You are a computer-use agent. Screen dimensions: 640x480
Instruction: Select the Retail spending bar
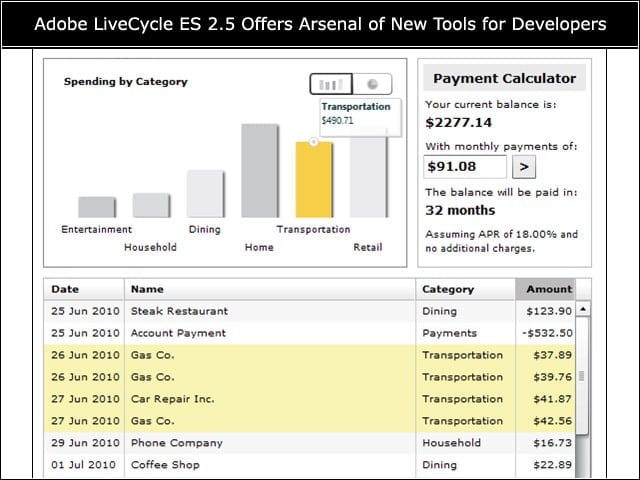pyautogui.click(x=369, y=176)
